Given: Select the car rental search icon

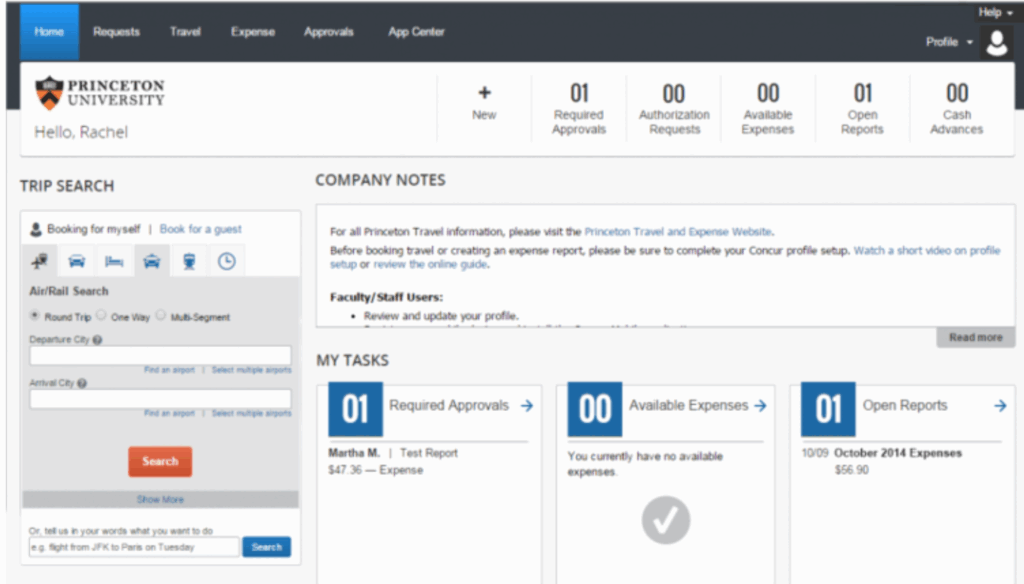Looking at the screenshot, I should tap(77, 261).
